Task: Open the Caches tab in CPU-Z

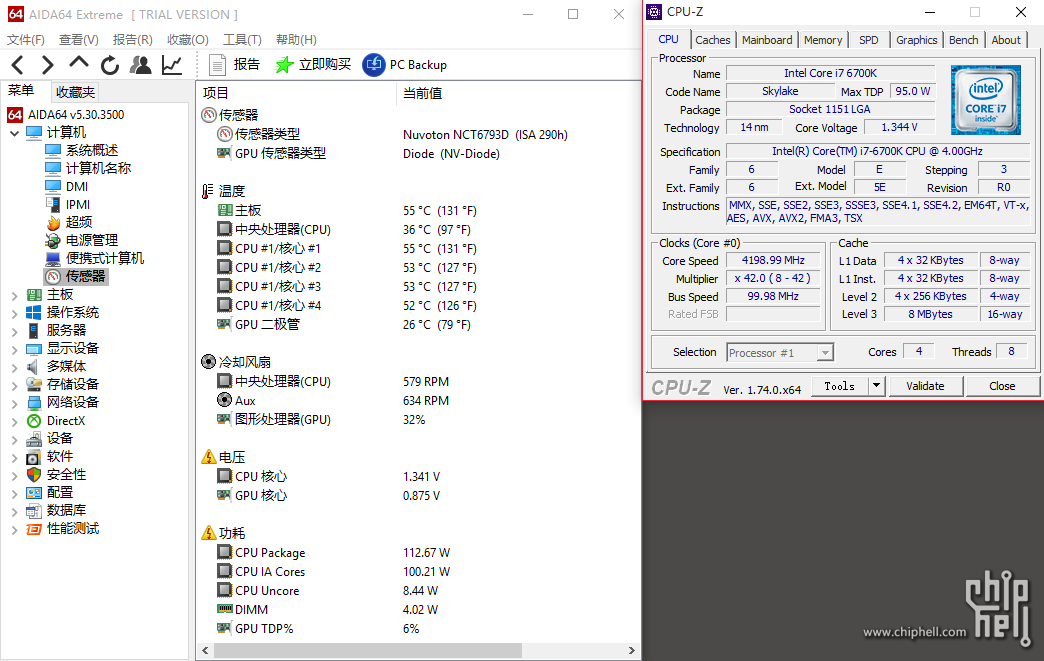Action: [712, 40]
